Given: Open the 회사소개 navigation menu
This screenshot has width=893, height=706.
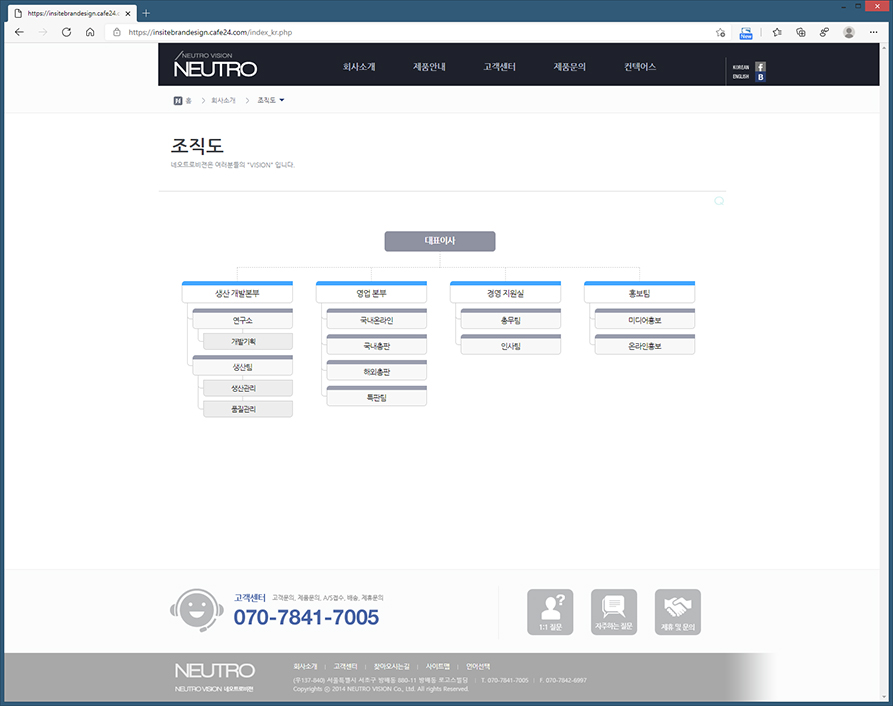Looking at the screenshot, I should coord(359,67).
